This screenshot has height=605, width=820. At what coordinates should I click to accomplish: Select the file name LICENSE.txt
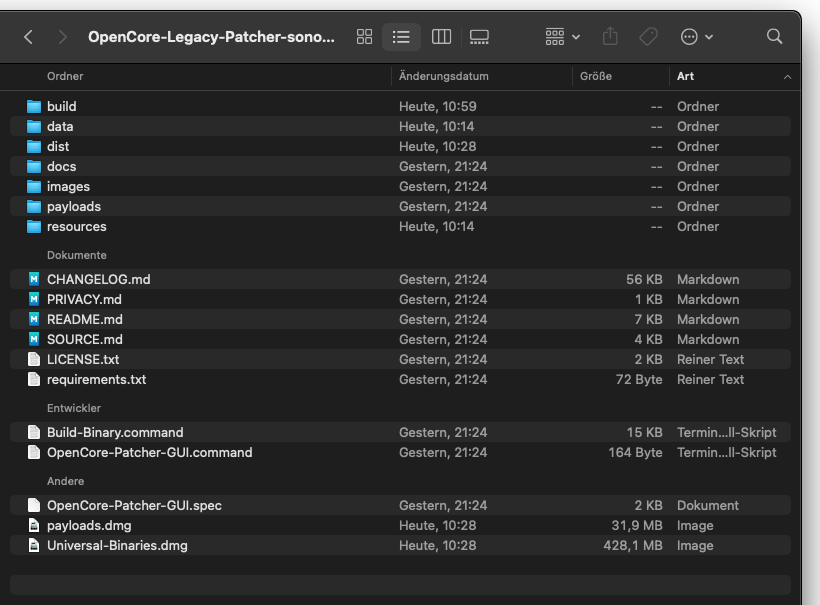pyautogui.click(x=83, y=359)
